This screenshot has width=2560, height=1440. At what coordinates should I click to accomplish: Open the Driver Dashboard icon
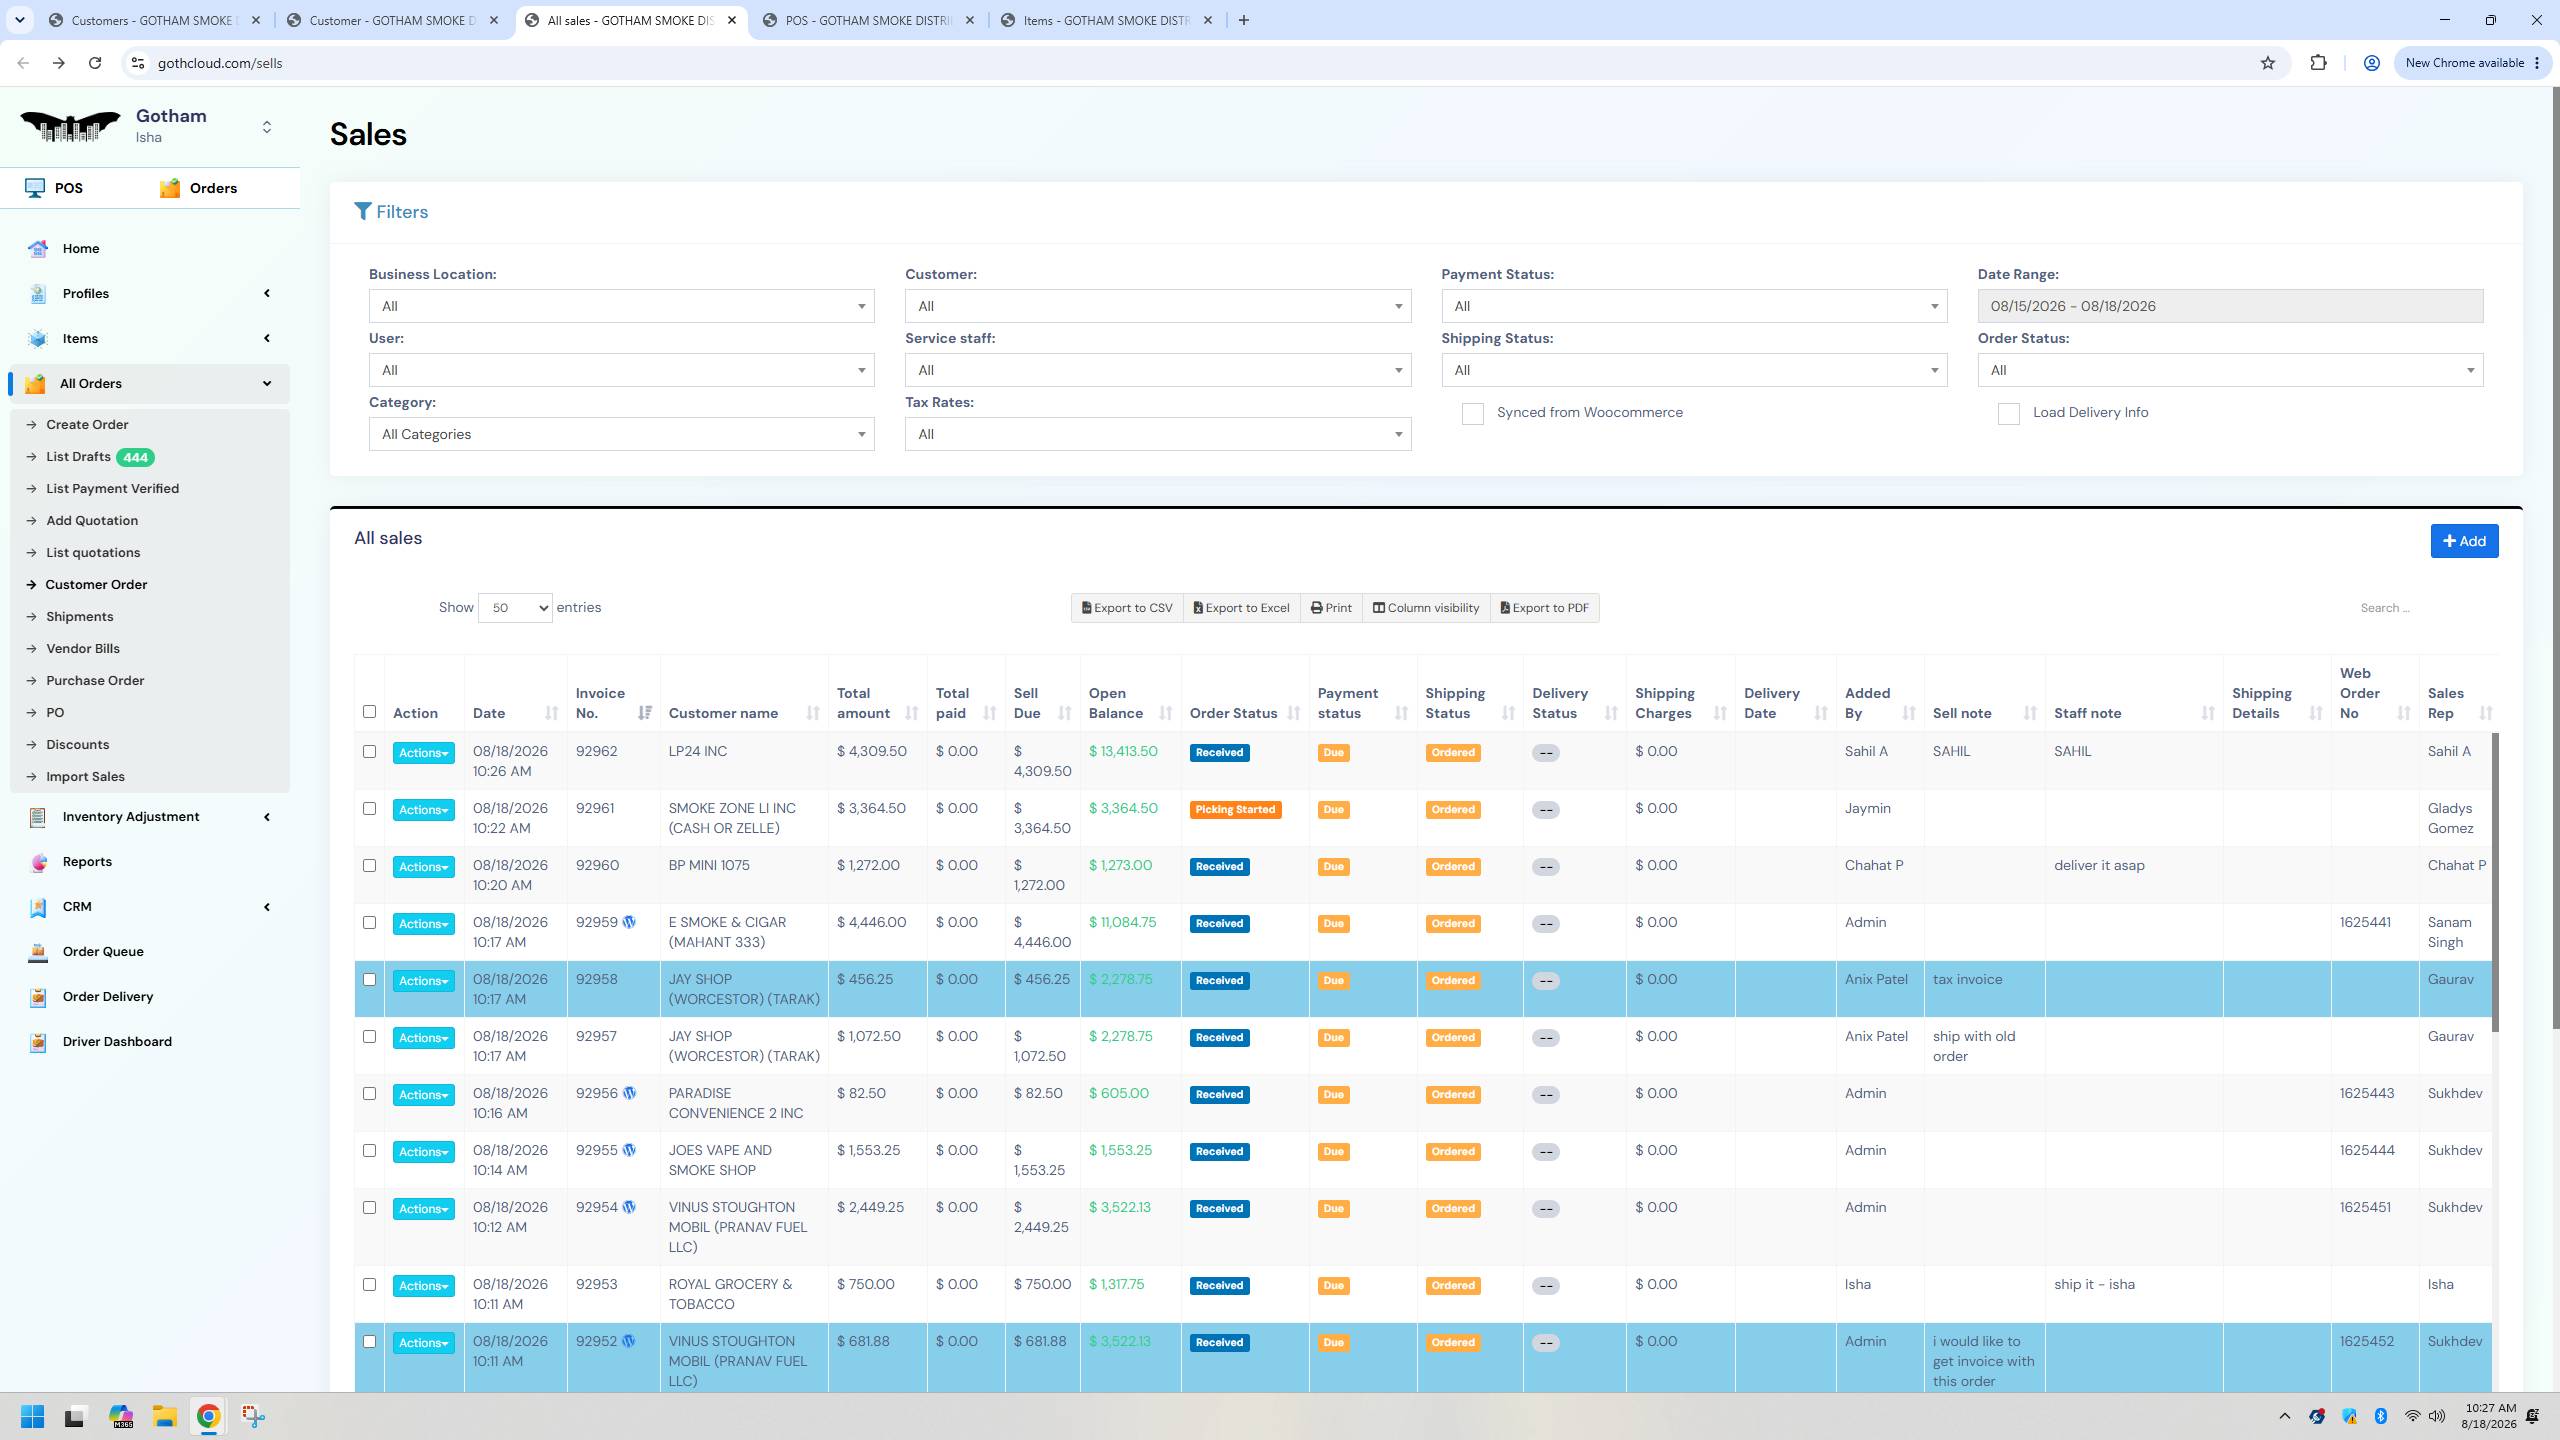pyautogui.click(x=38, y=1042)
